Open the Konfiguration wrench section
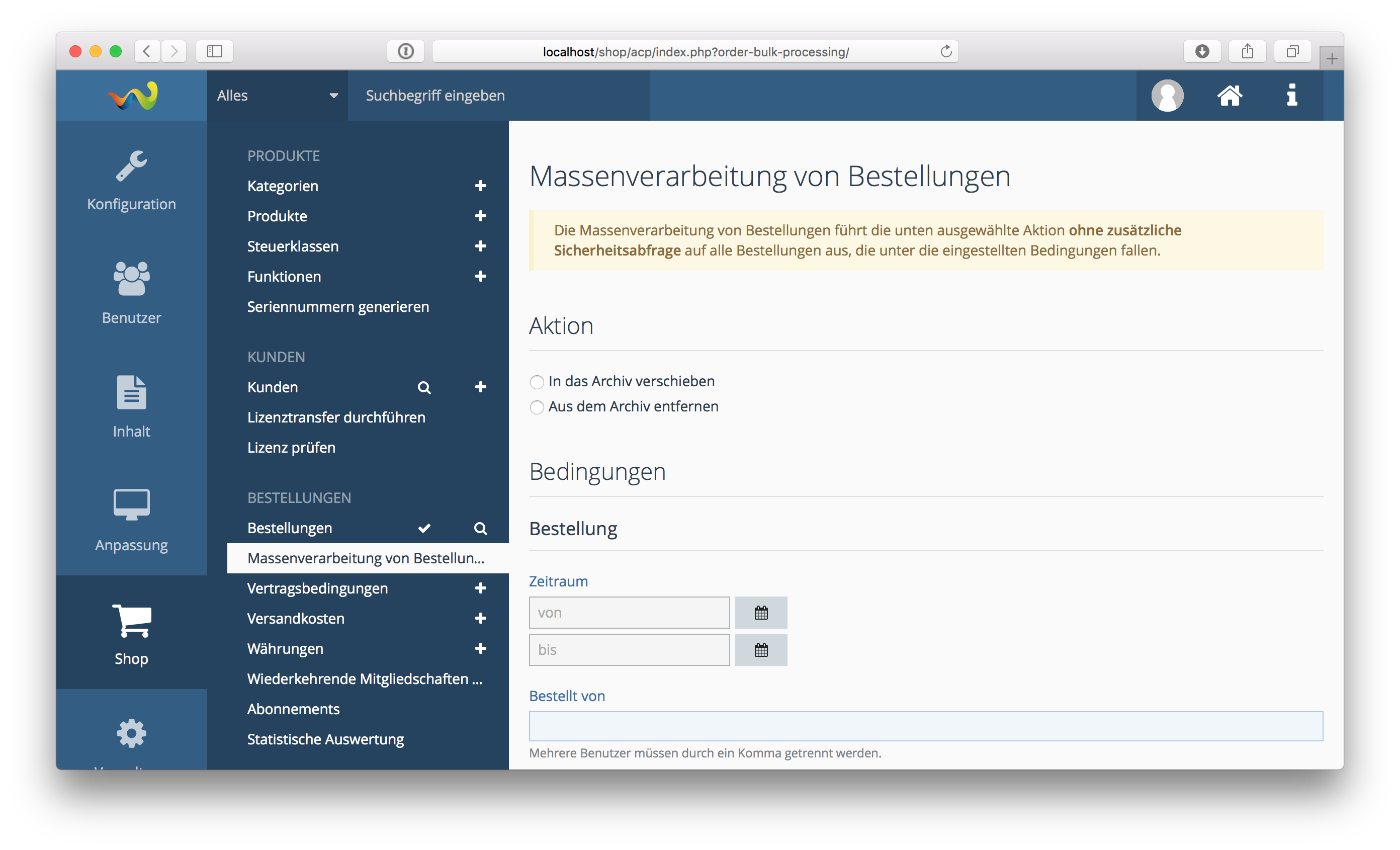Screen dimensions: 1400x850 131,180
